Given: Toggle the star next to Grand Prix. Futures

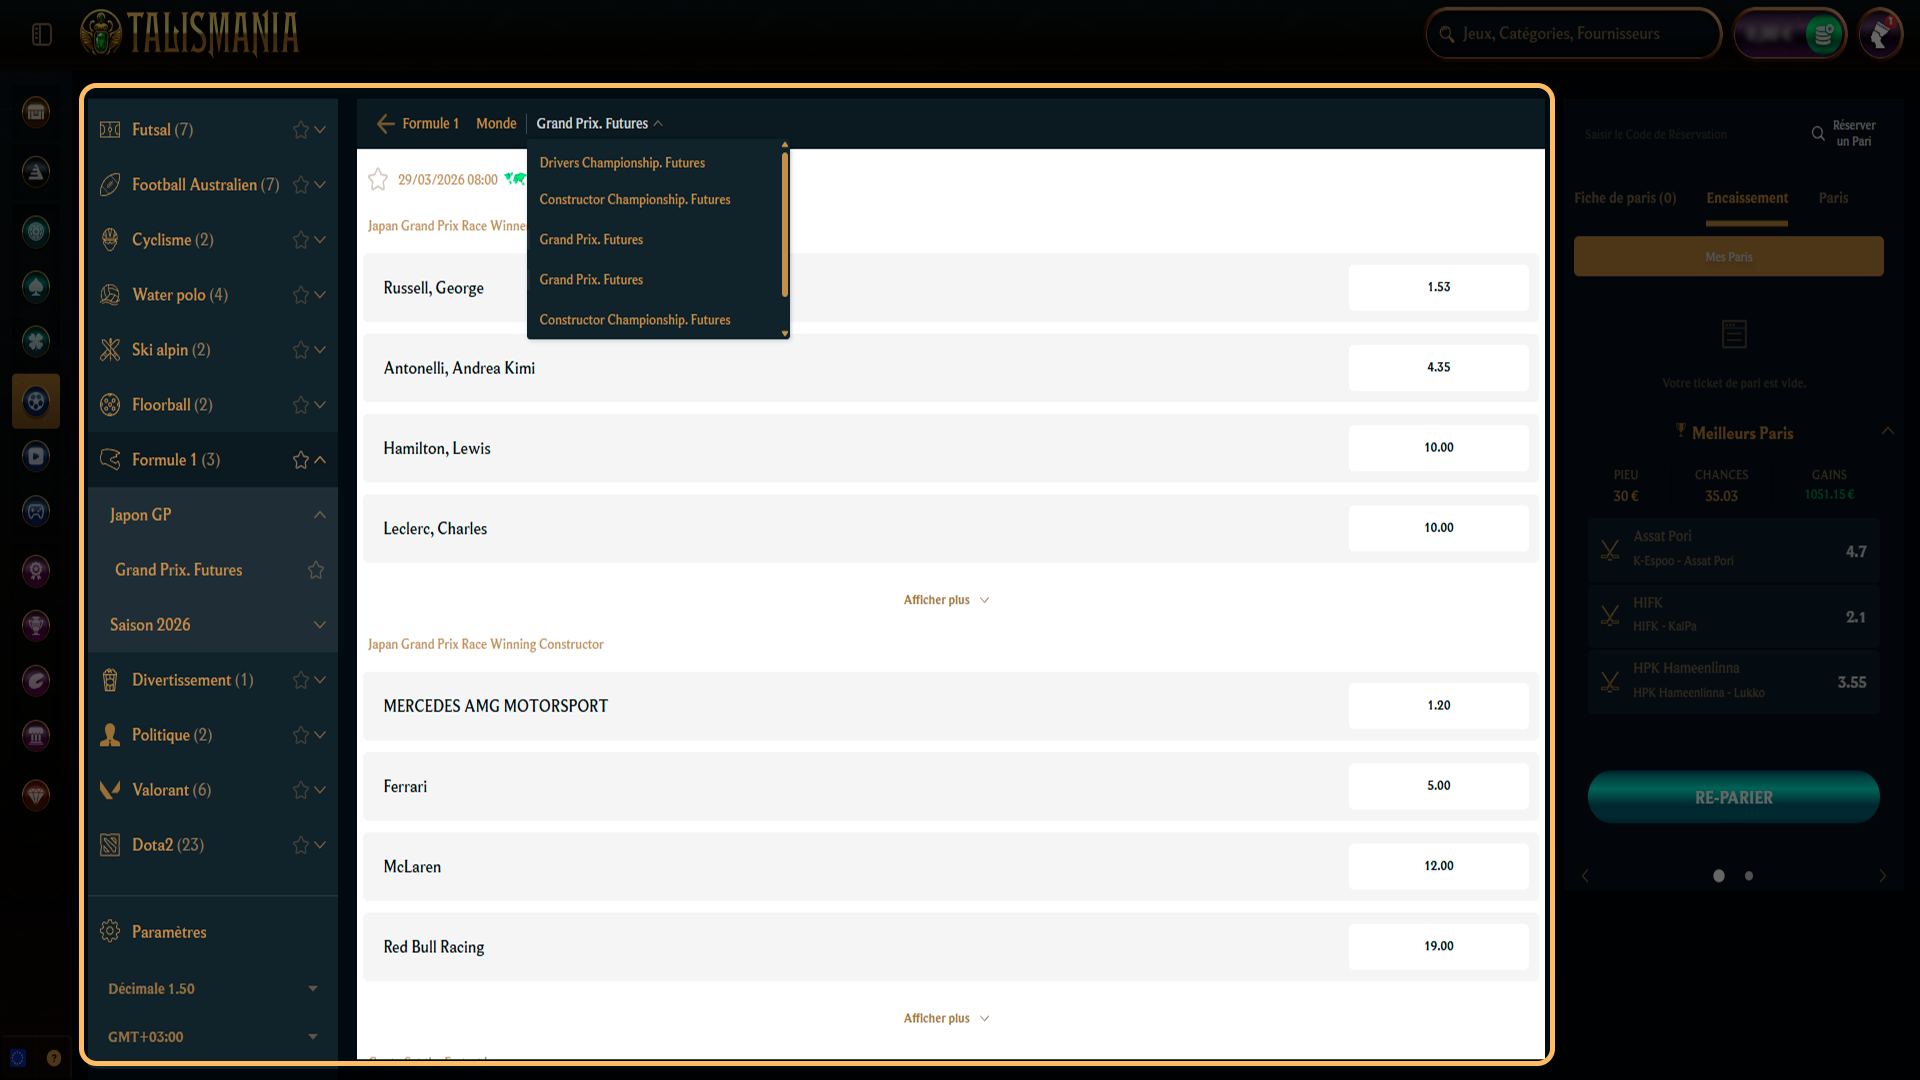Looking at the screenshot, I should pyautogui.click(x=316, y=569).
